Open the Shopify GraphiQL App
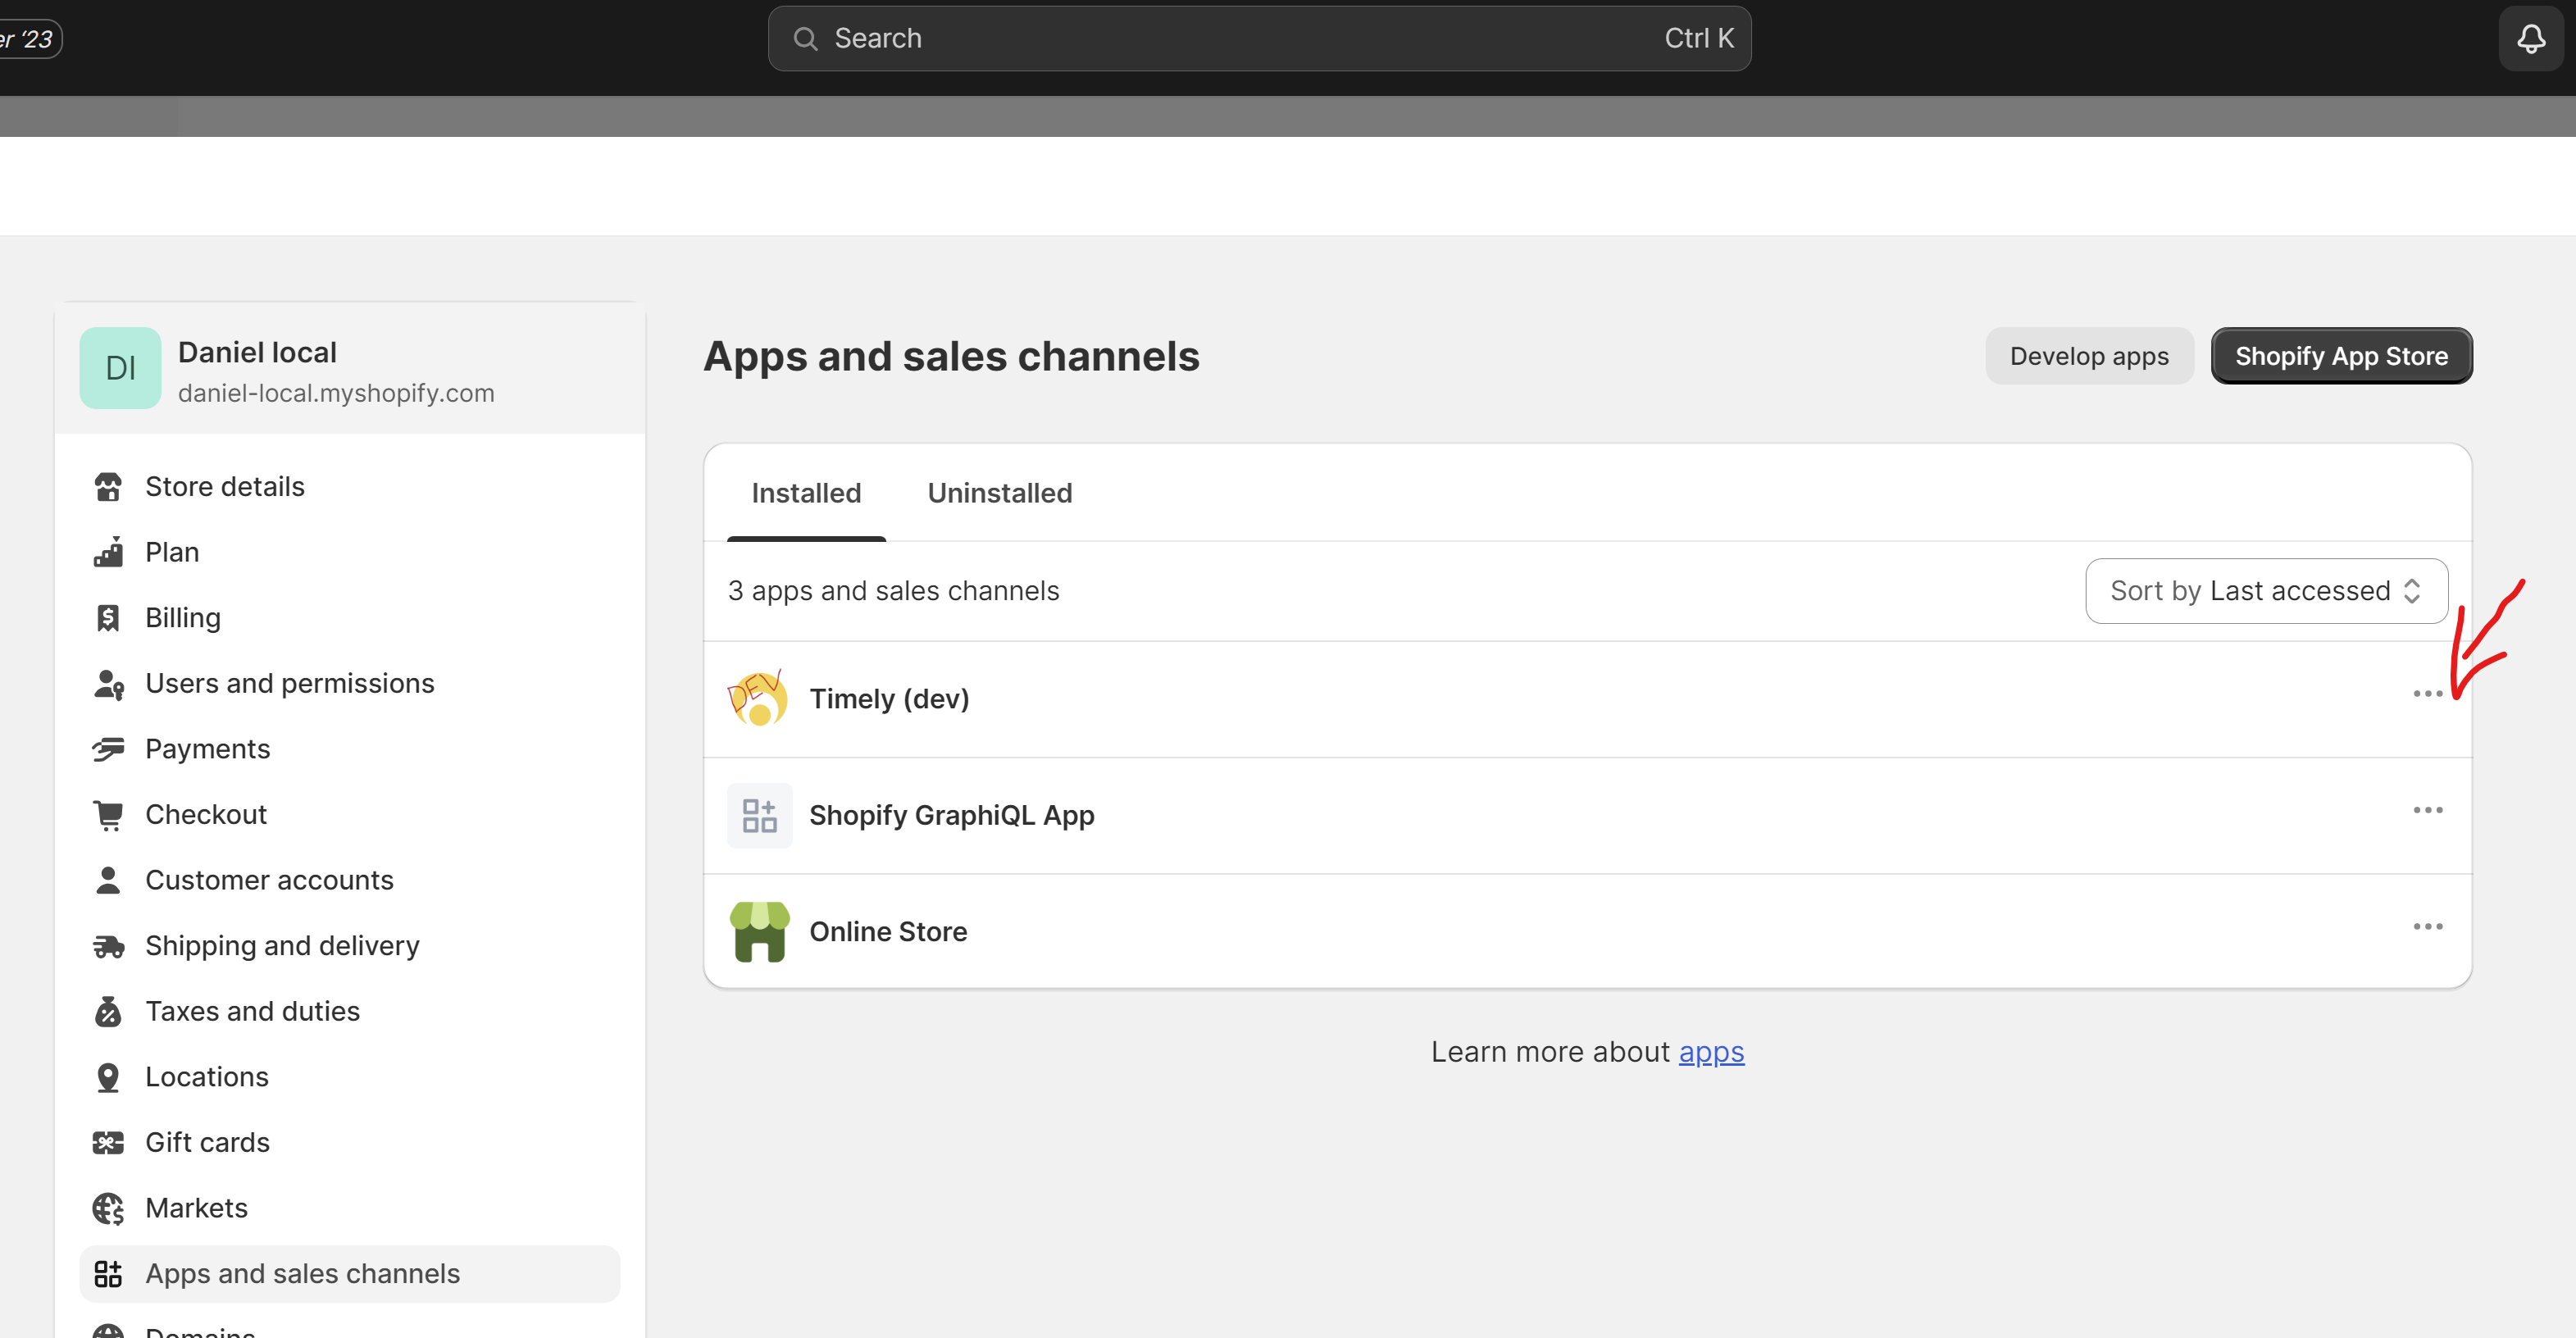The width and height of the screenshot is (2576, 1338). pos(952,816)
